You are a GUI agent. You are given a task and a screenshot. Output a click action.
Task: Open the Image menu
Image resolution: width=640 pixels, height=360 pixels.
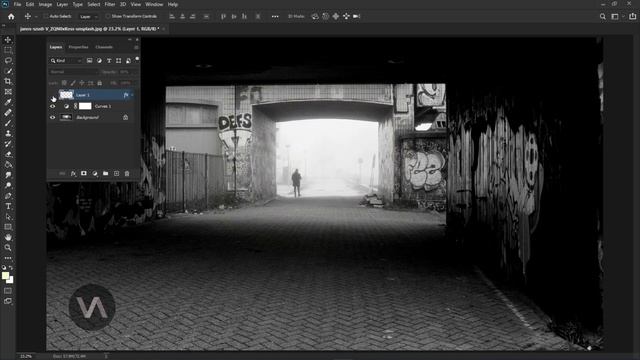click(x=45, y=4)
